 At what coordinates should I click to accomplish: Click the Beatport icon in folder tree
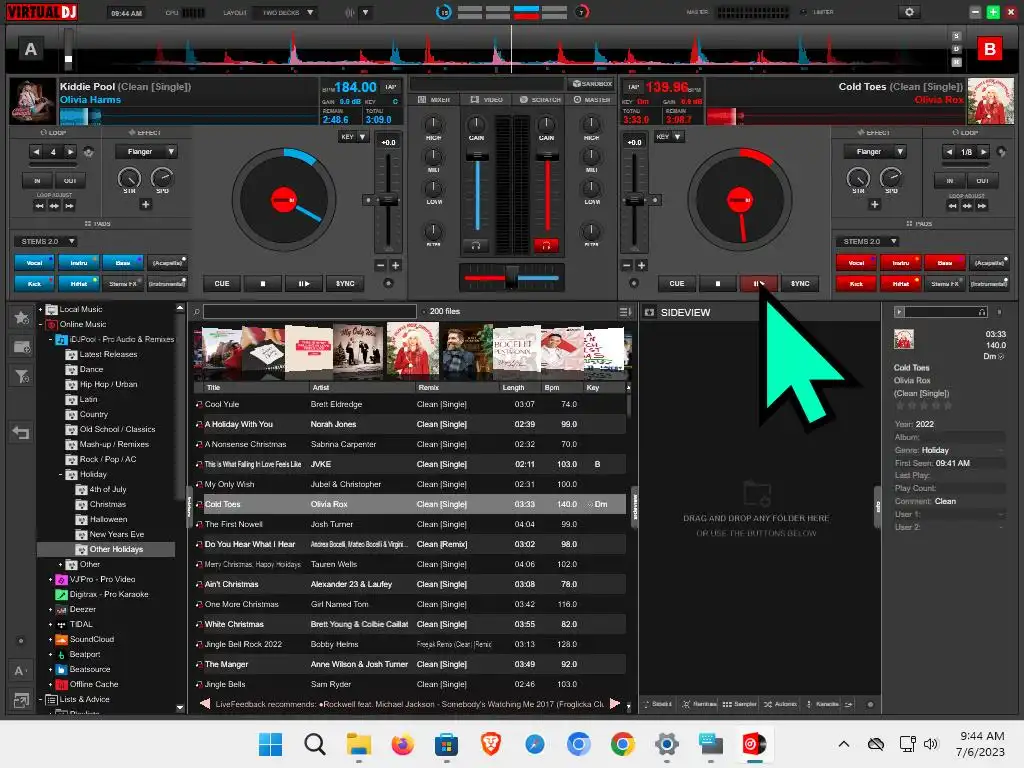tap(61, 654)
